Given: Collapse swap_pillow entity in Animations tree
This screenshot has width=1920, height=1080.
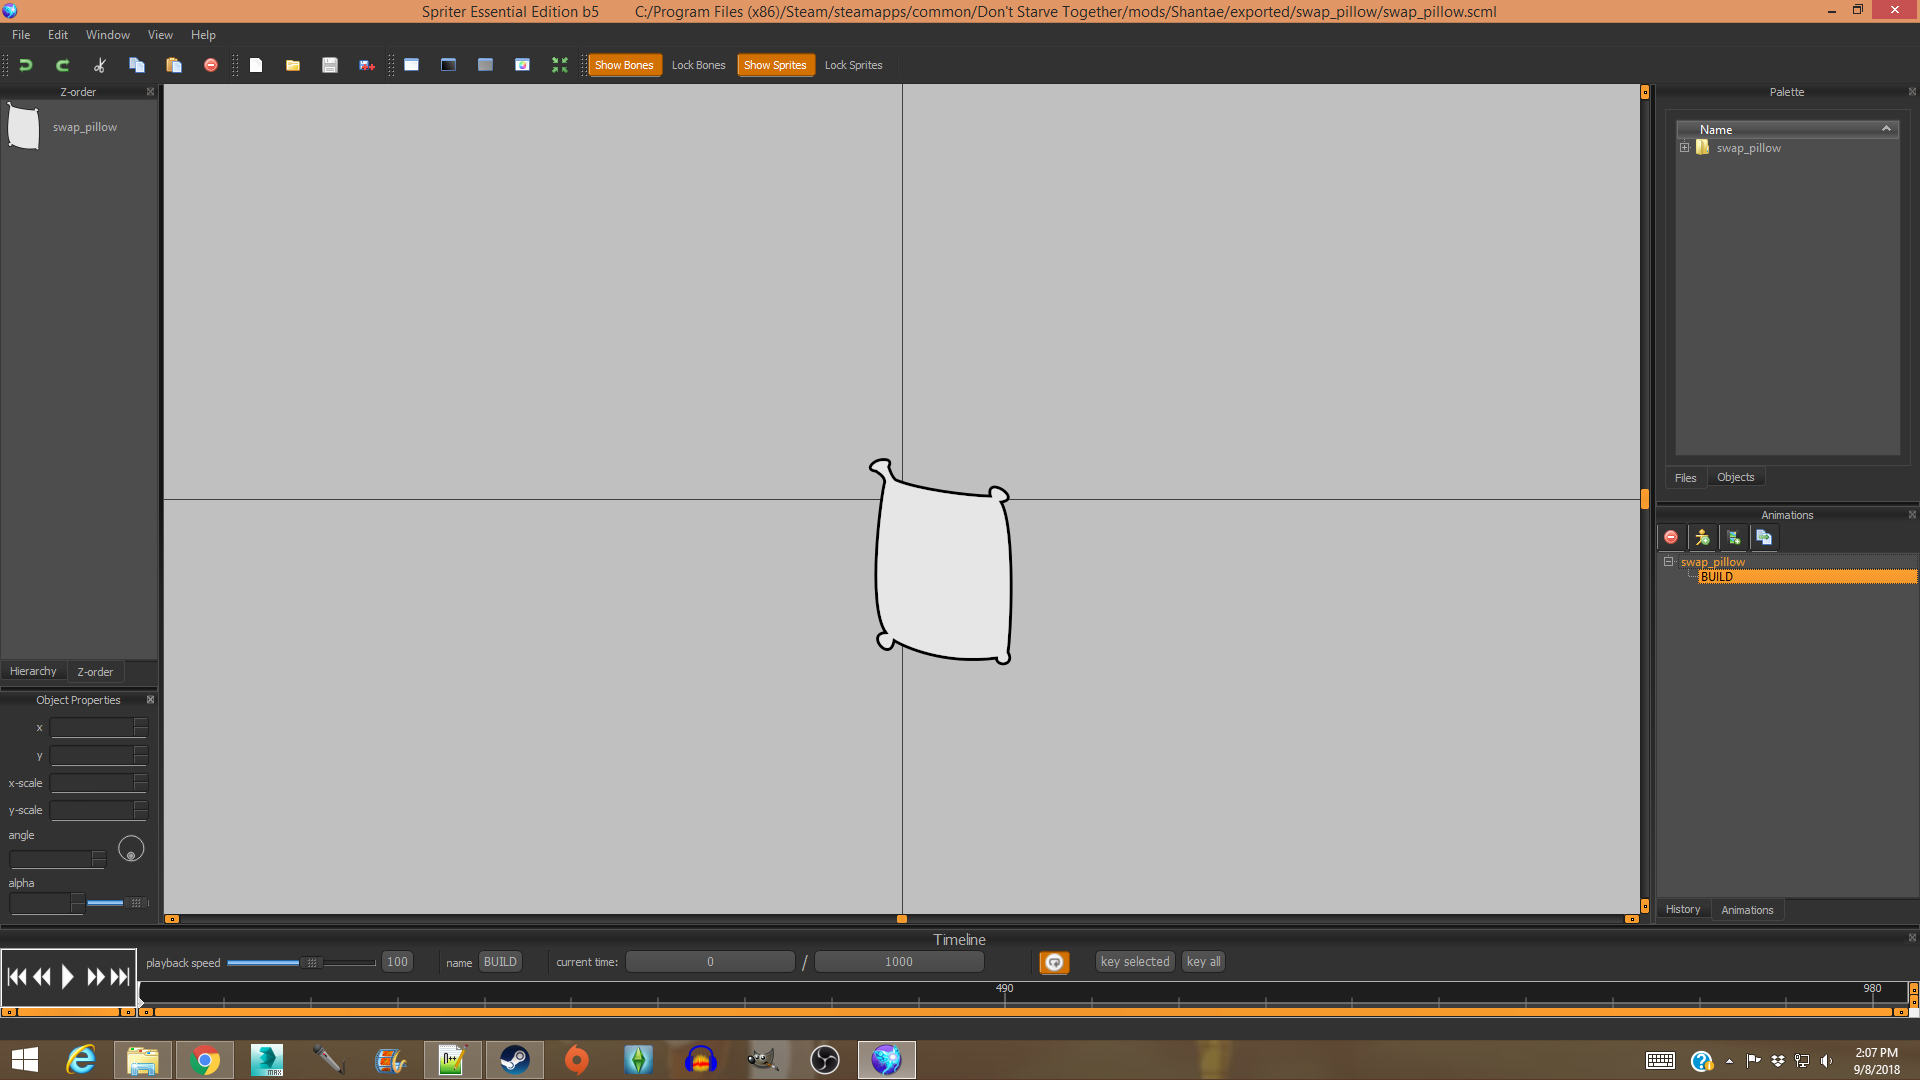Looking at the screenshot, I should point(1669,562).
